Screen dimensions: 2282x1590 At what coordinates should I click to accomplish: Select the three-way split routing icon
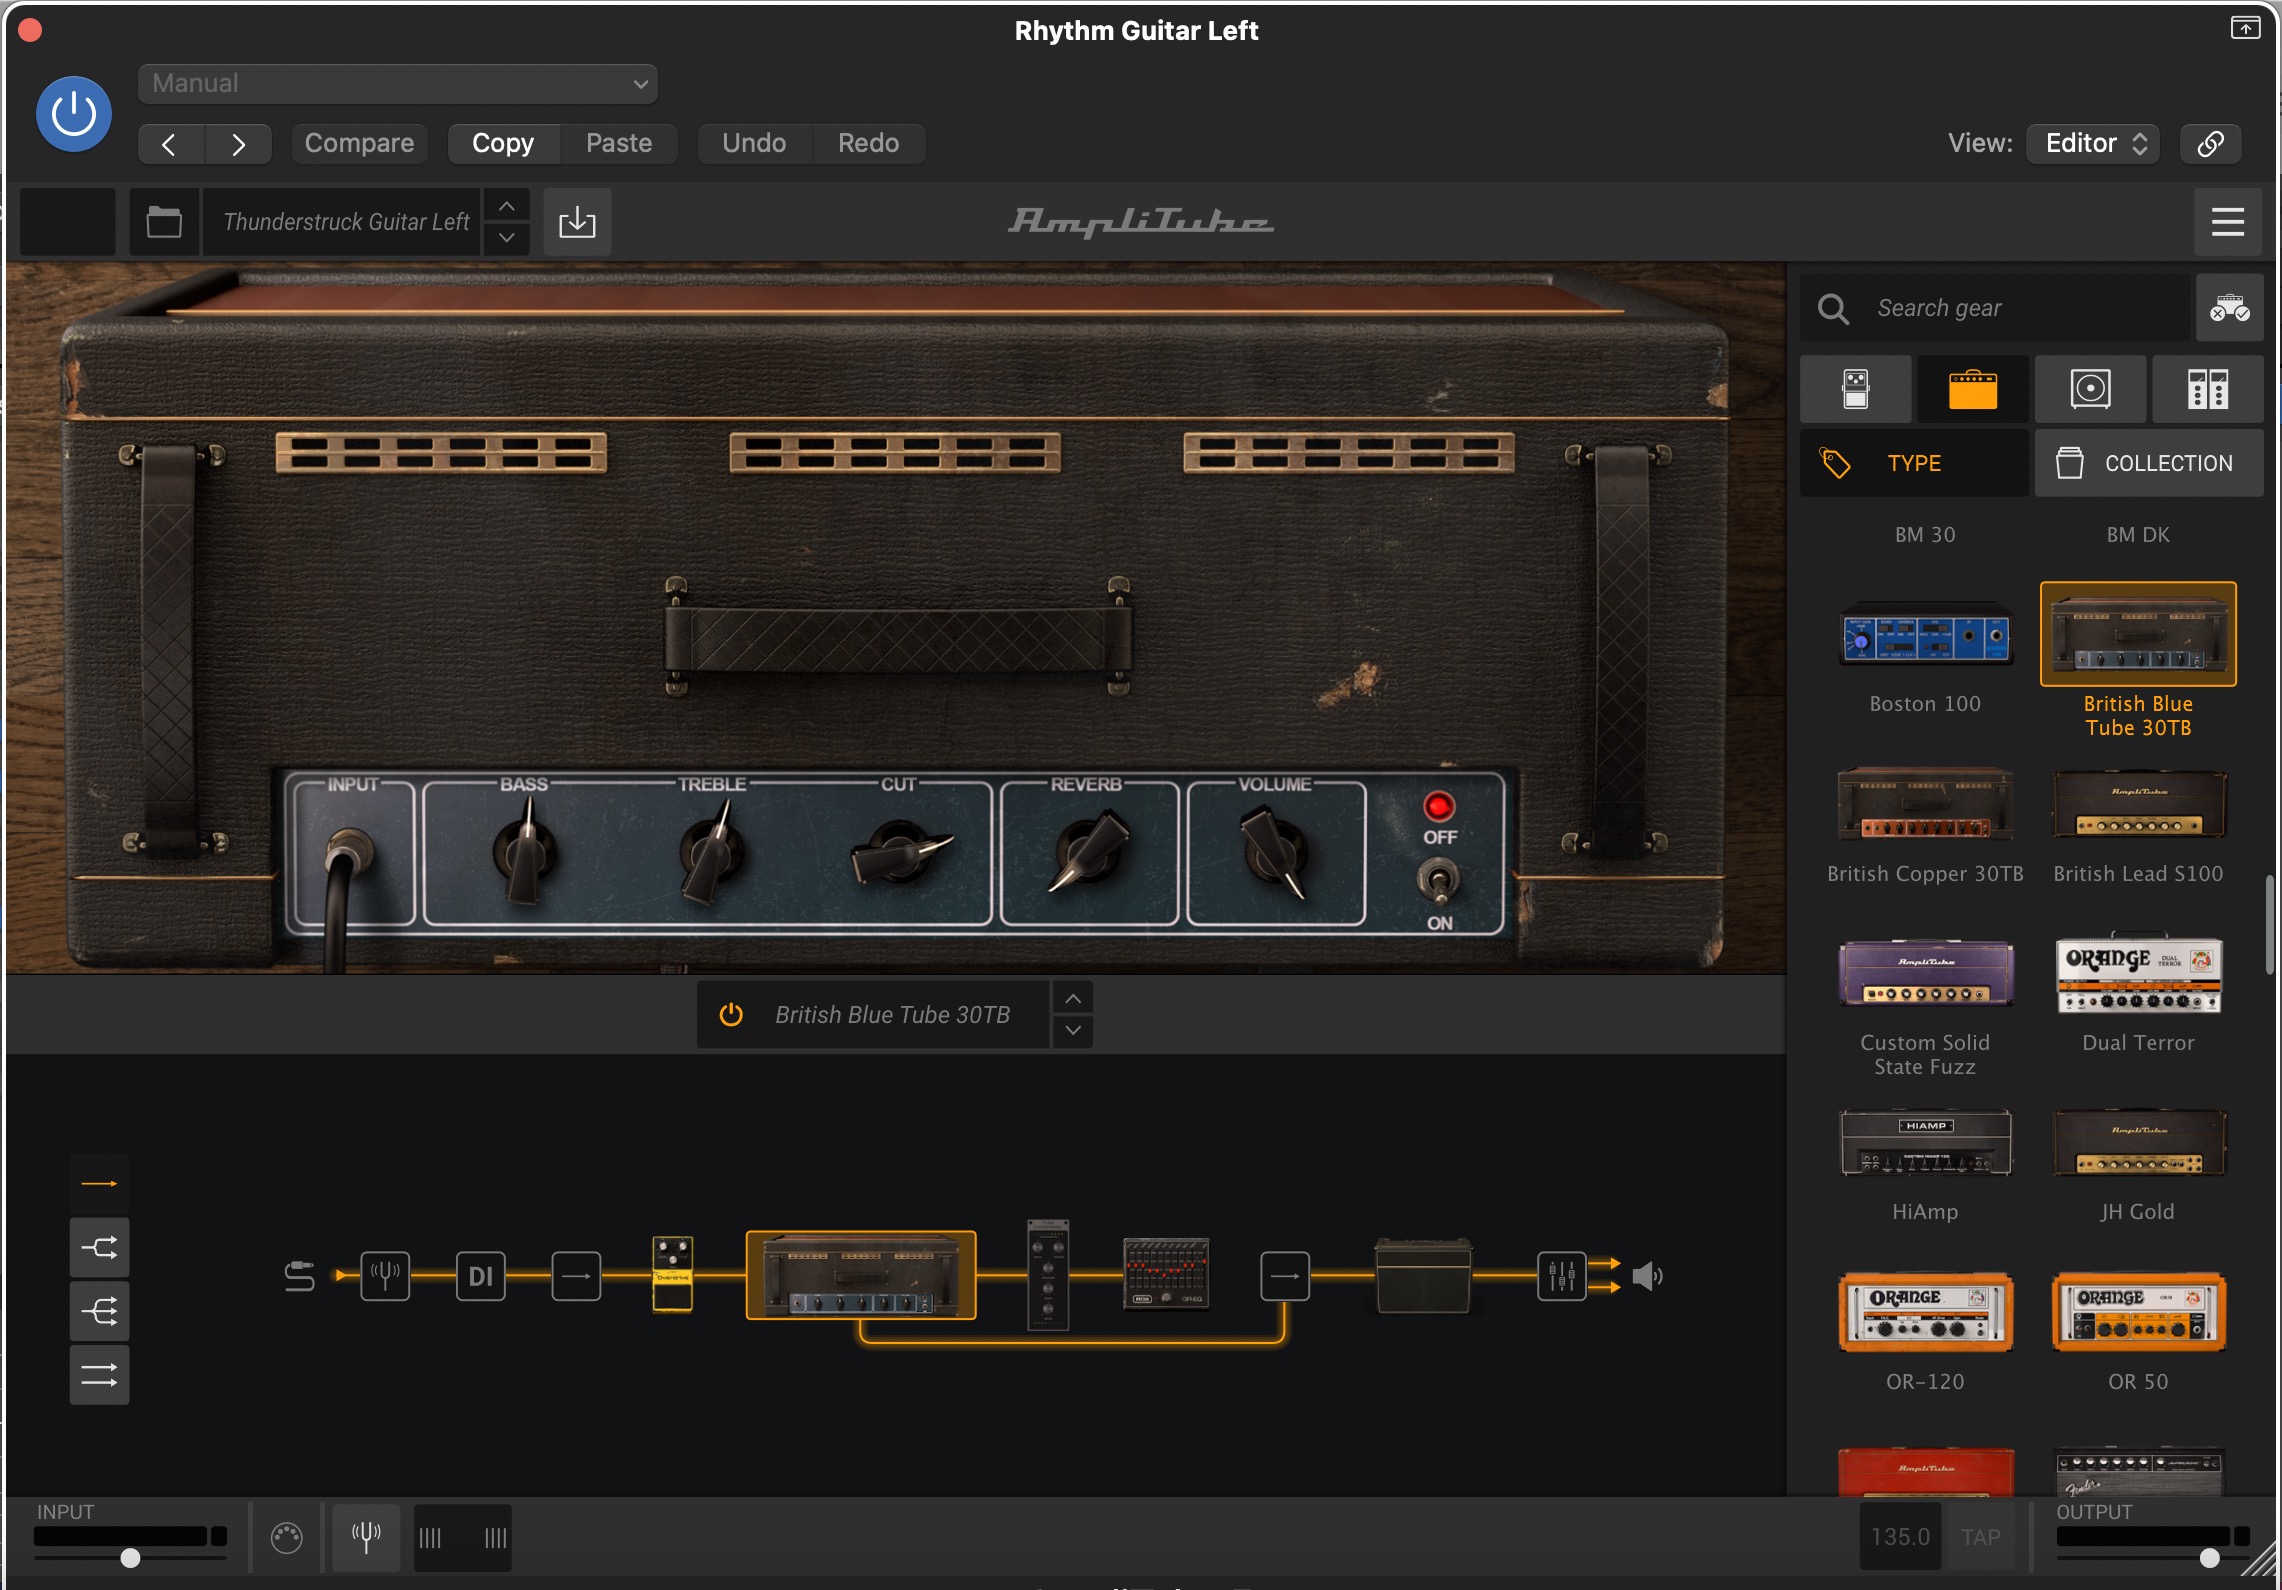[99, 1311]
